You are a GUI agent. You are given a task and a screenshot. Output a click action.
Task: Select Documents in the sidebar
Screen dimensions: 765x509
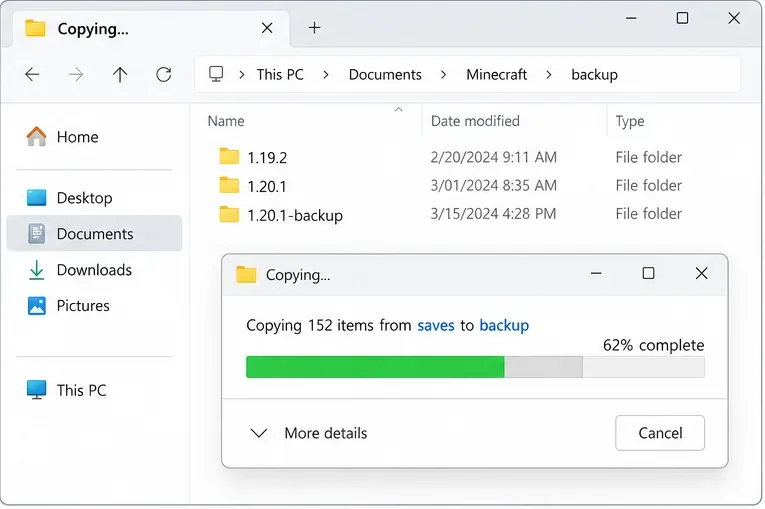94,234
